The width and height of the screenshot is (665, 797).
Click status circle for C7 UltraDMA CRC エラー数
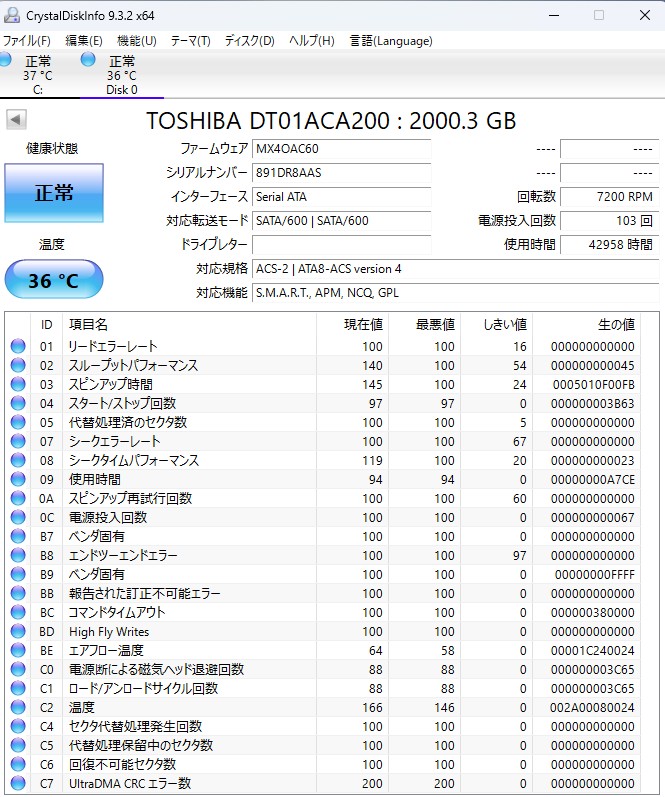coord(18,783)
